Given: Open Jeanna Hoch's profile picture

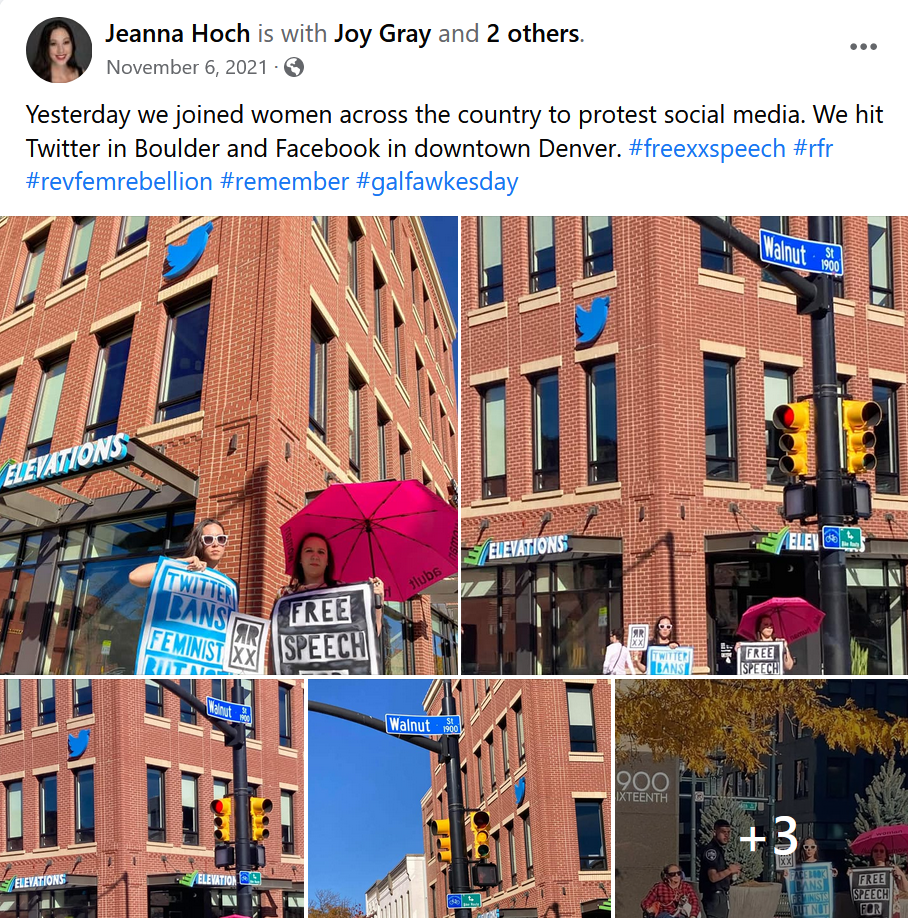Looking at the screenshot, I should pos(59,50).
